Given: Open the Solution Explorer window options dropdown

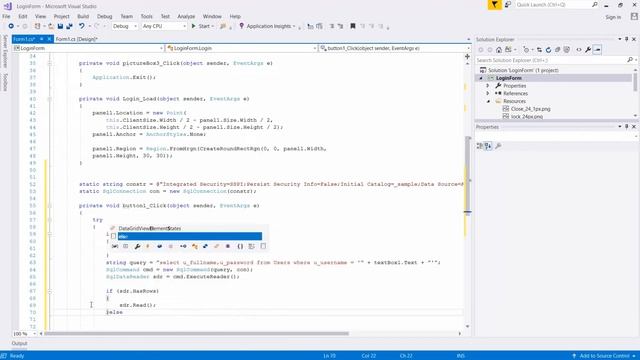Looking at the screenshot, I should point(620,39).
